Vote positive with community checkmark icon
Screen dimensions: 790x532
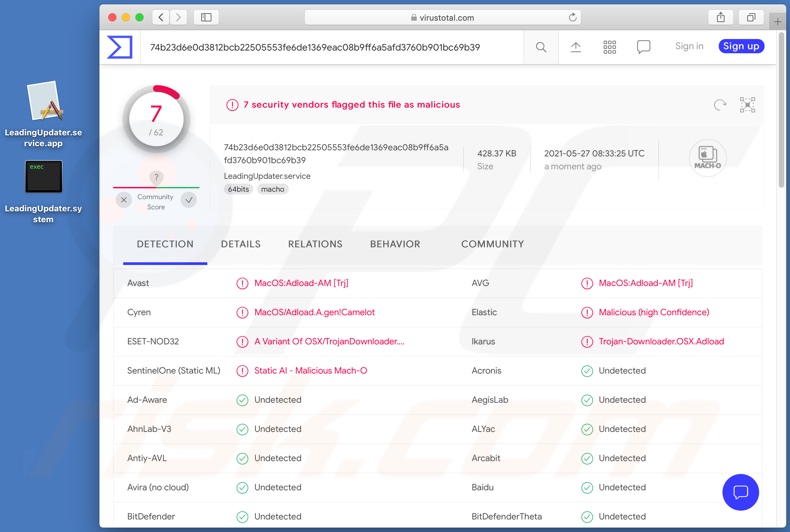(x=189, y=200)
